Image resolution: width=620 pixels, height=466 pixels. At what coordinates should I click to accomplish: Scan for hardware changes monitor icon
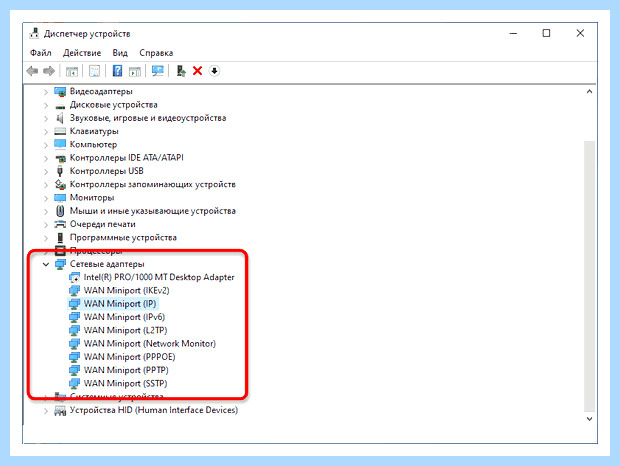point(158,71)
